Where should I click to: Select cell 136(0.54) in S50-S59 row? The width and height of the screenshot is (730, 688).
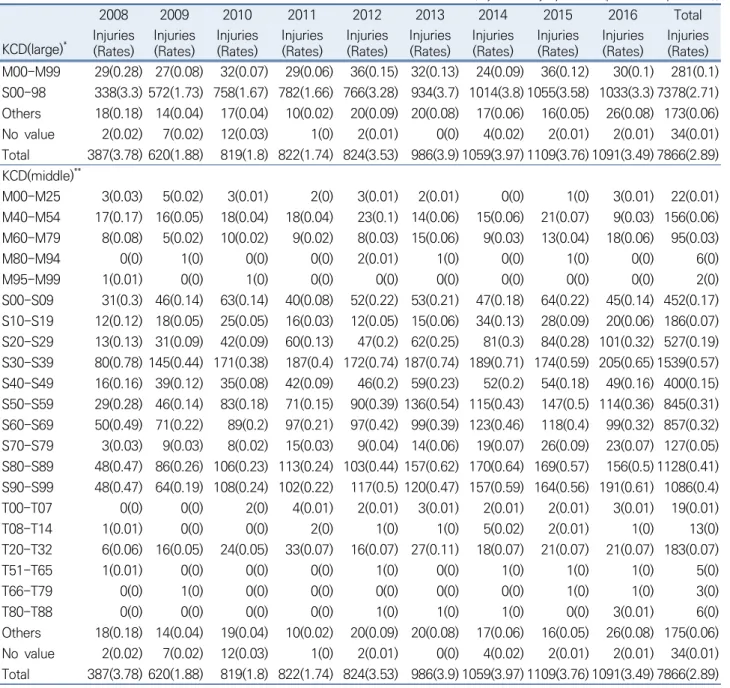[431, 404]
